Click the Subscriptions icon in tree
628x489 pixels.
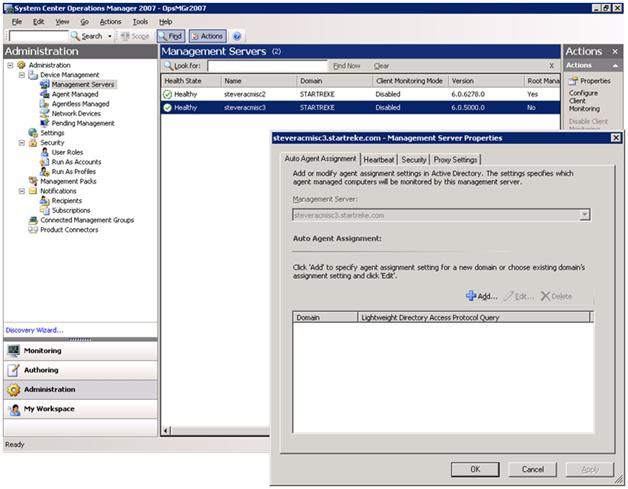click(x=44, y=210)
